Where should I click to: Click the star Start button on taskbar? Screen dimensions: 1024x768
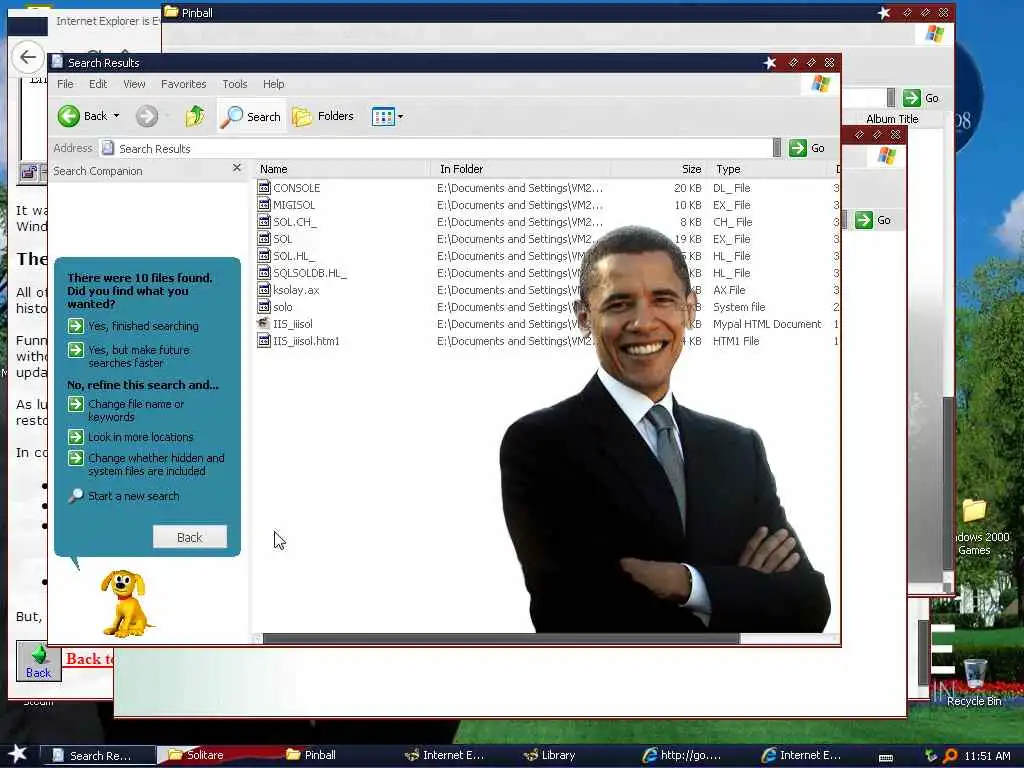coord(18,754)
